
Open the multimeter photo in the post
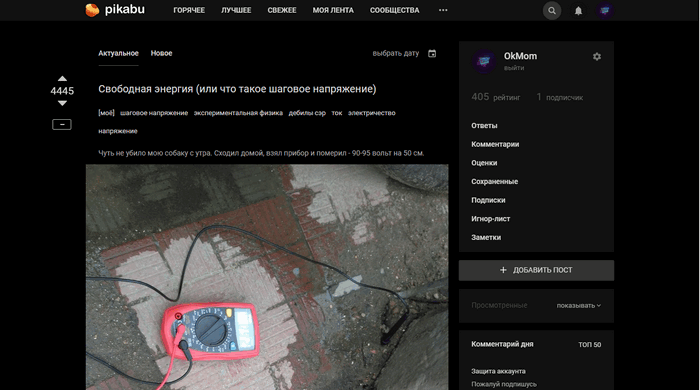(x=267, y=277)
